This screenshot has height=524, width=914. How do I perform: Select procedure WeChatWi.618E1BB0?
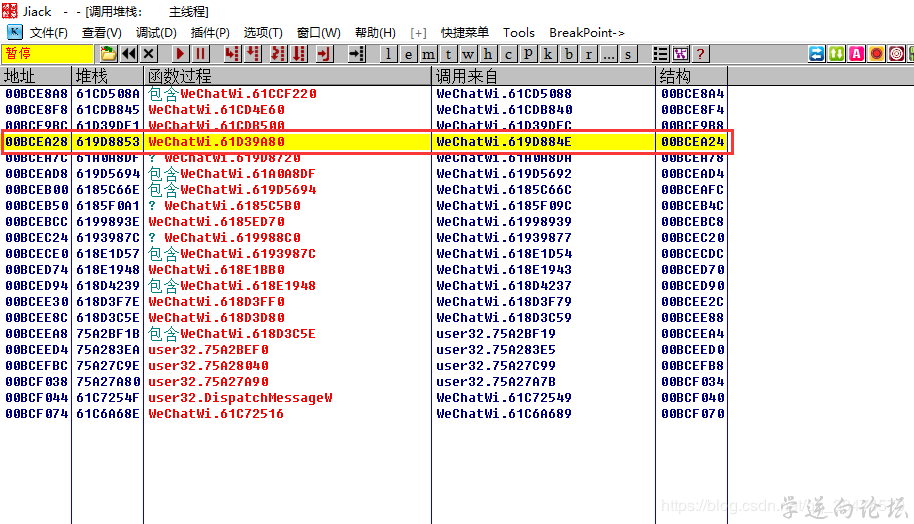coord(216,270)
